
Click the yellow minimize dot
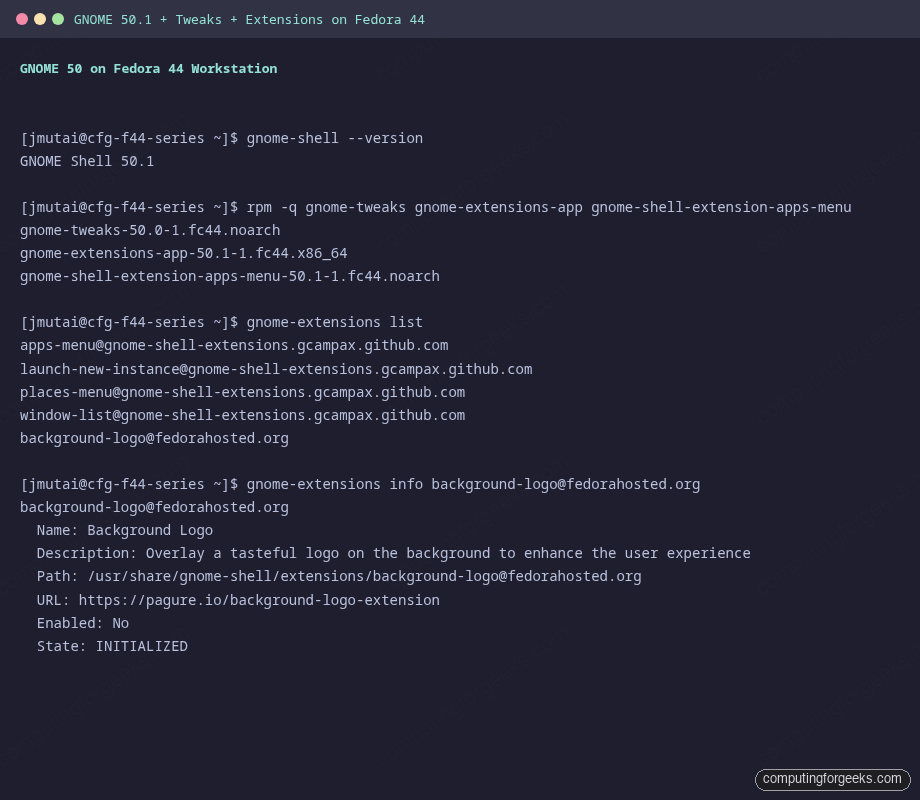coord(40,19)
